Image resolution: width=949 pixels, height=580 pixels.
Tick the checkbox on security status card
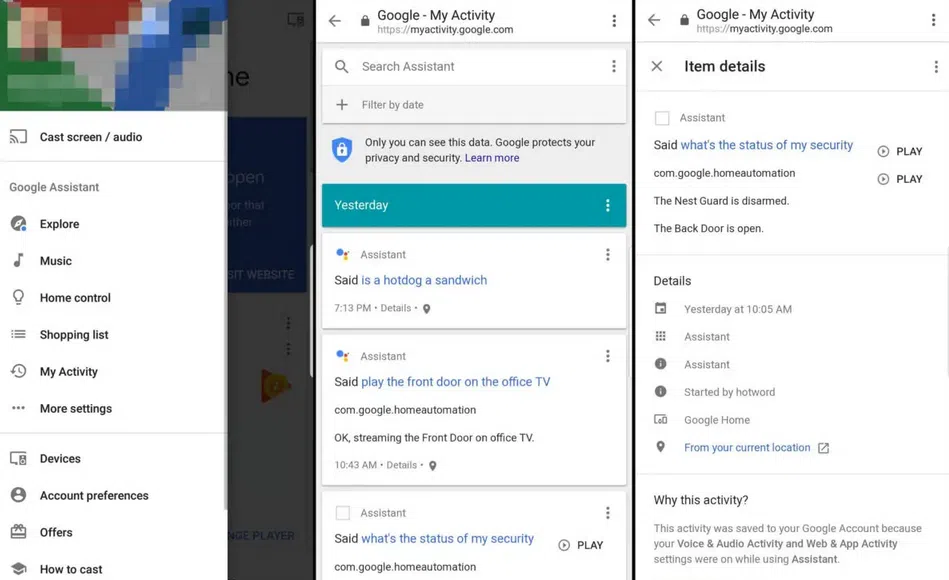[x=343, y=513]
